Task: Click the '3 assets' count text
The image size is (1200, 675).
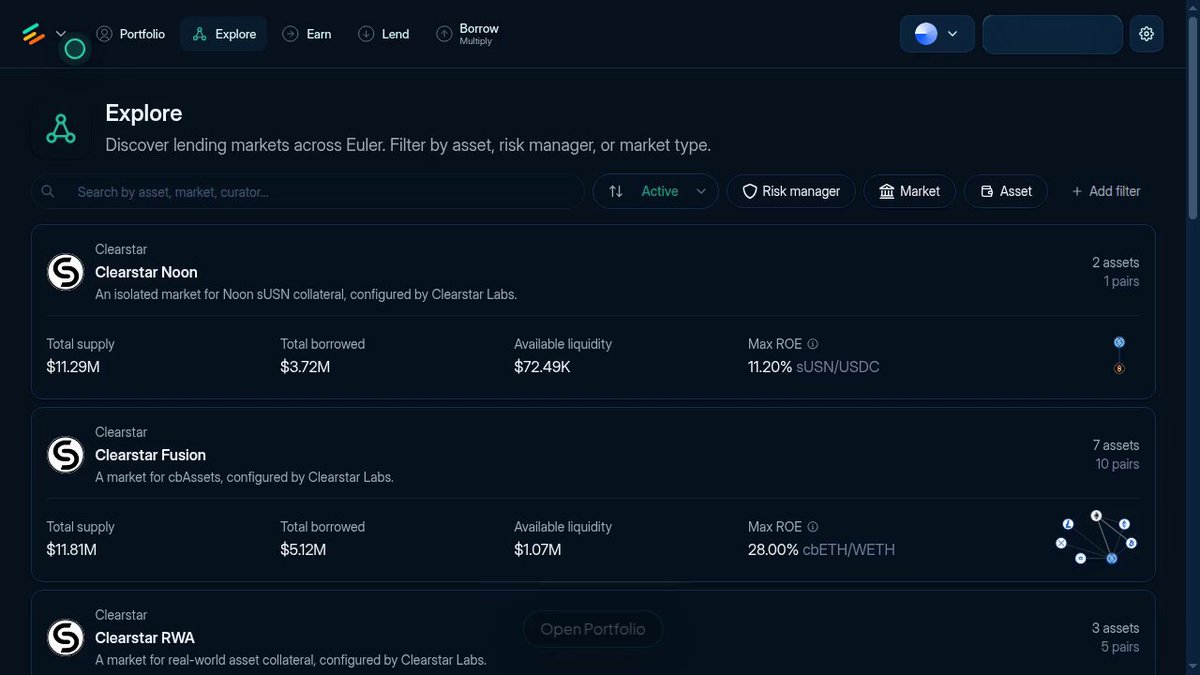Action: (1115, 629)
